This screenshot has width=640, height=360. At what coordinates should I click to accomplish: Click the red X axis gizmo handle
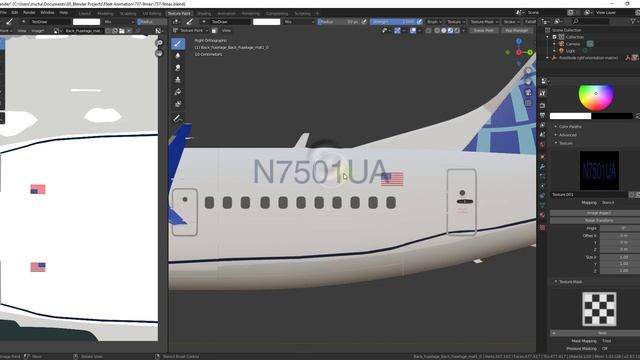coord(519,52)
